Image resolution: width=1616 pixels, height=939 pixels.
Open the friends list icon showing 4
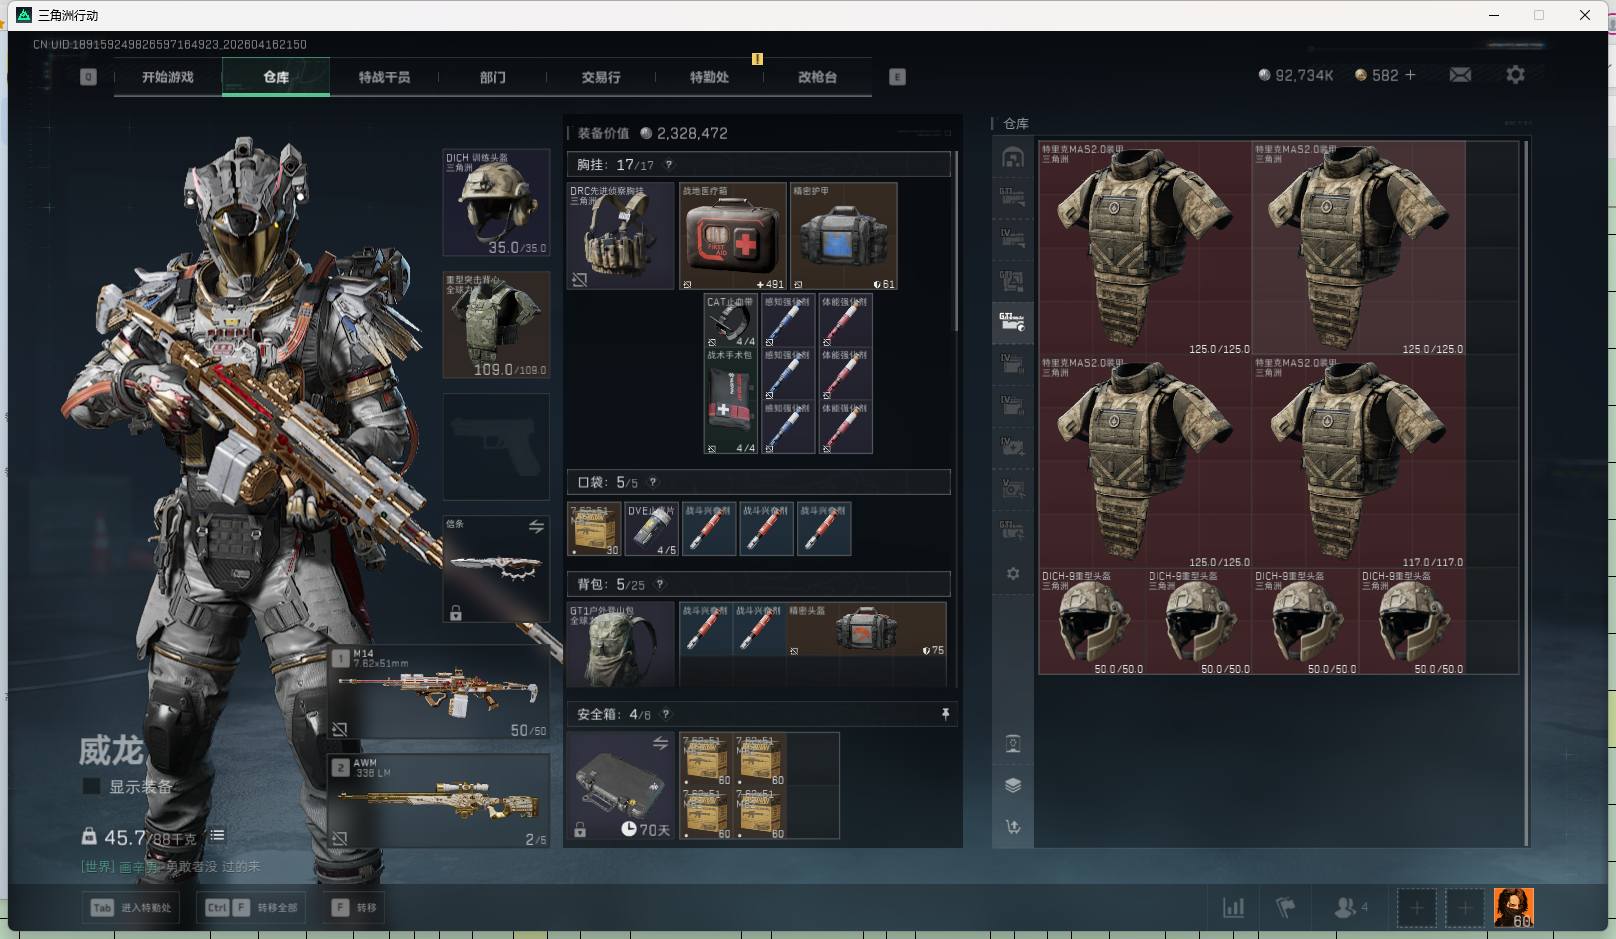pyautogui.click(x=1351, y=908)
